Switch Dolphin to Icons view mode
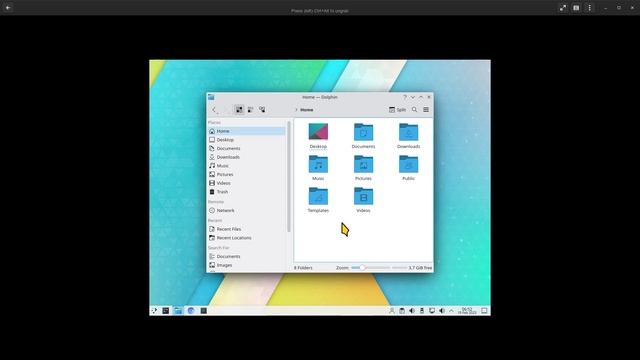 (239, 109)
